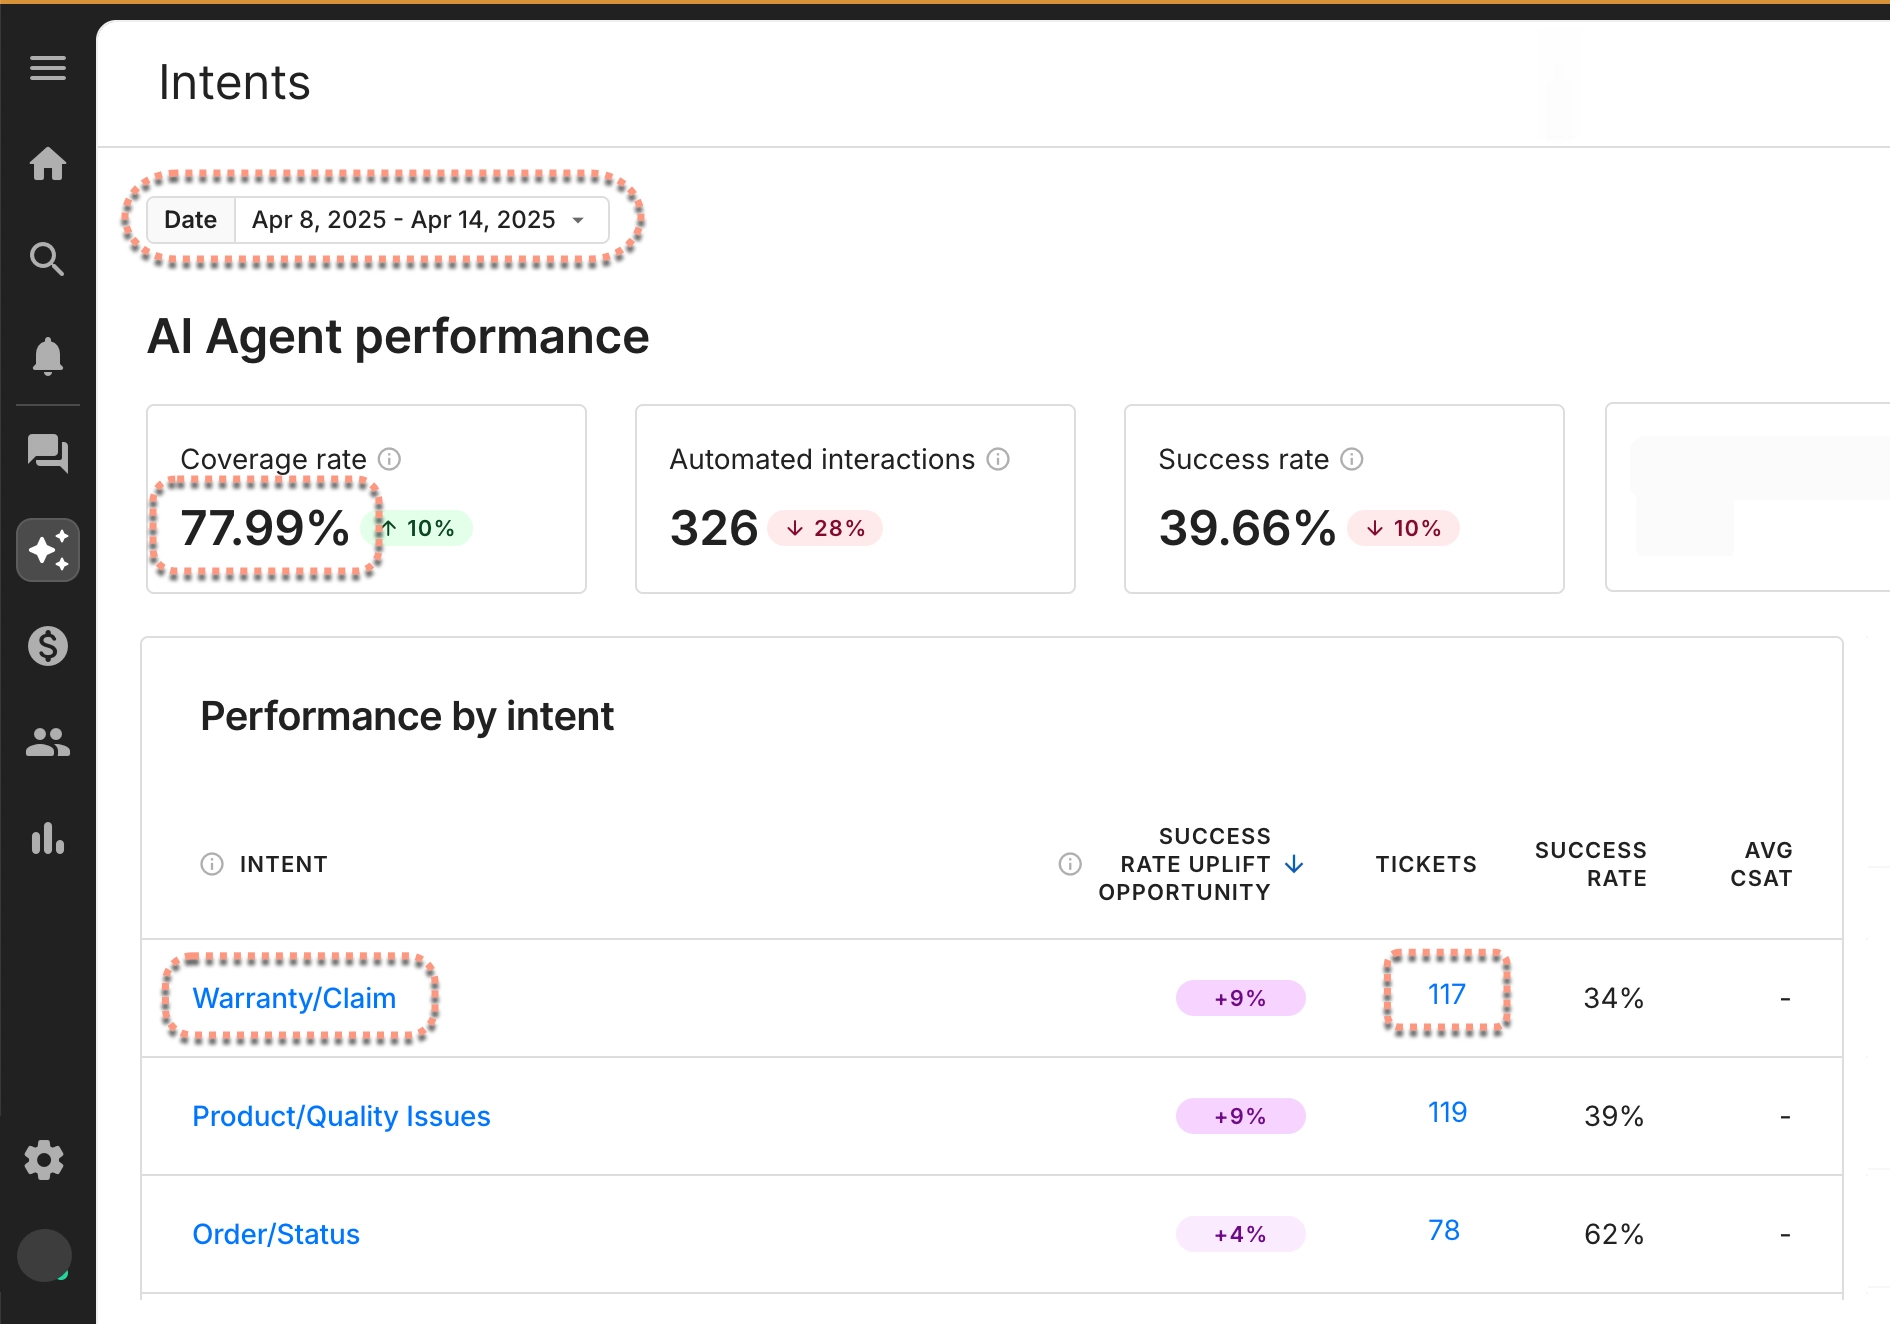Toggle sort arrow on Success Rate Uplift Opportunity
Image resolution: width=1890 pixels, height=1324 pixels.
pyautogui.click(x=1294, y=864)
